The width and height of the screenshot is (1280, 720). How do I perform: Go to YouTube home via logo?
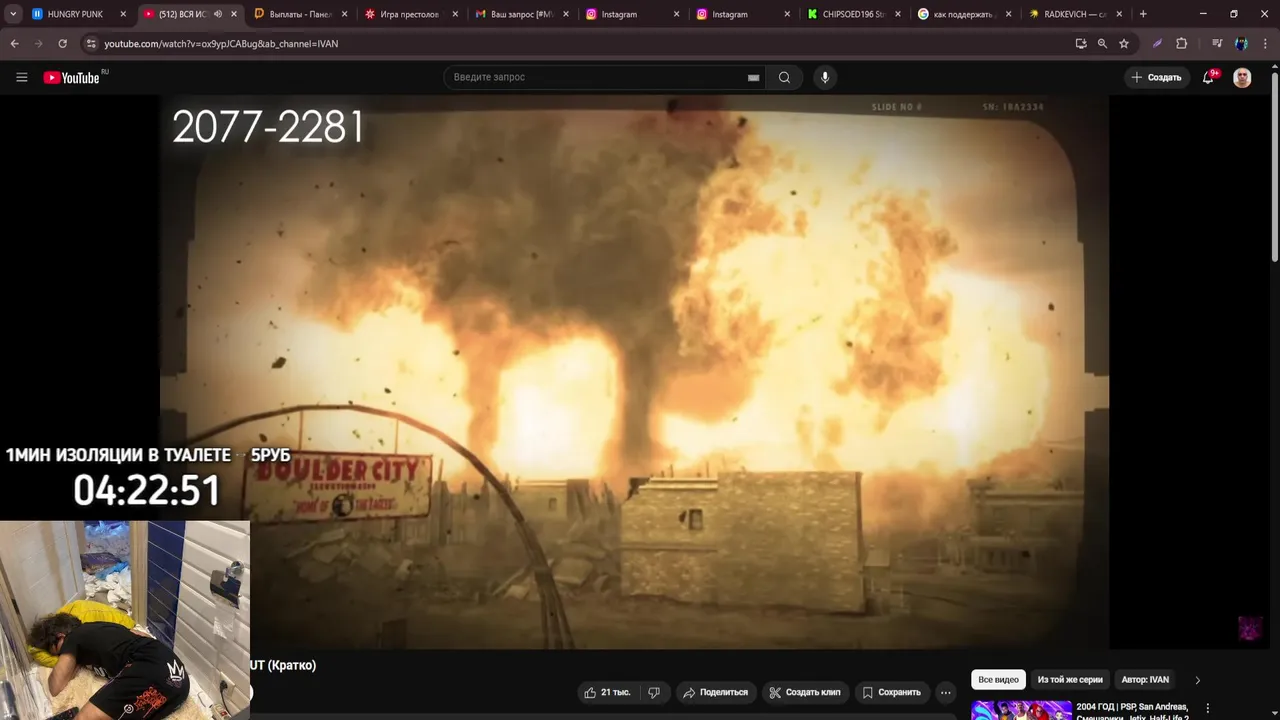click(72, 77)
